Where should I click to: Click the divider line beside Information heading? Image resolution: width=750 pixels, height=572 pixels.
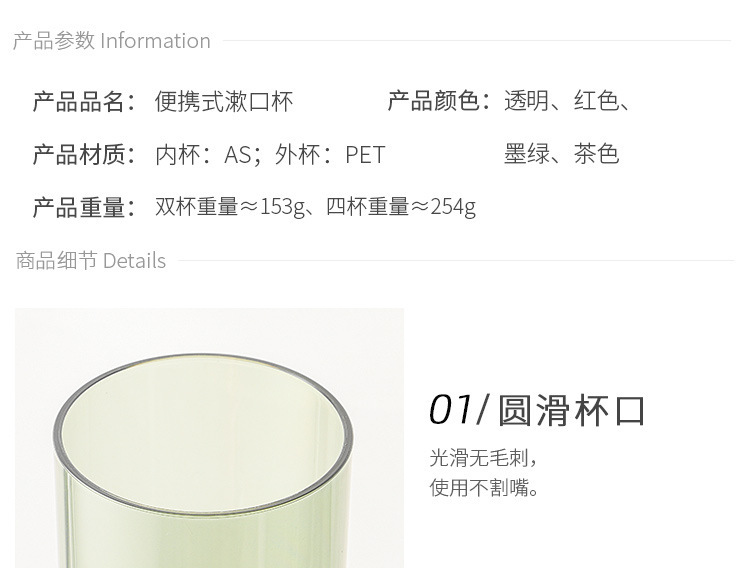[477, 41]
